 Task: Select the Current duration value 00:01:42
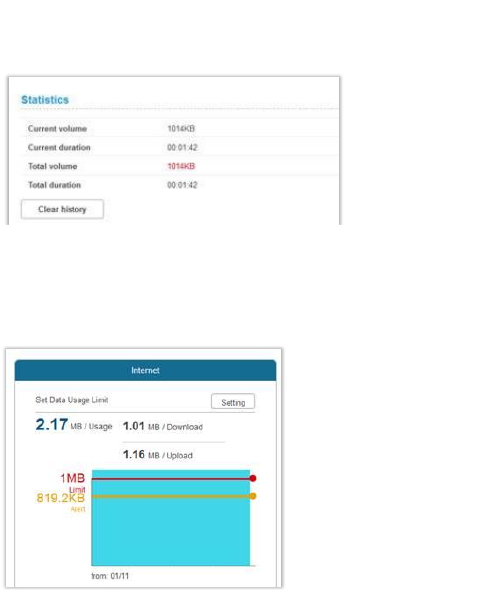(x=182, y=148)
